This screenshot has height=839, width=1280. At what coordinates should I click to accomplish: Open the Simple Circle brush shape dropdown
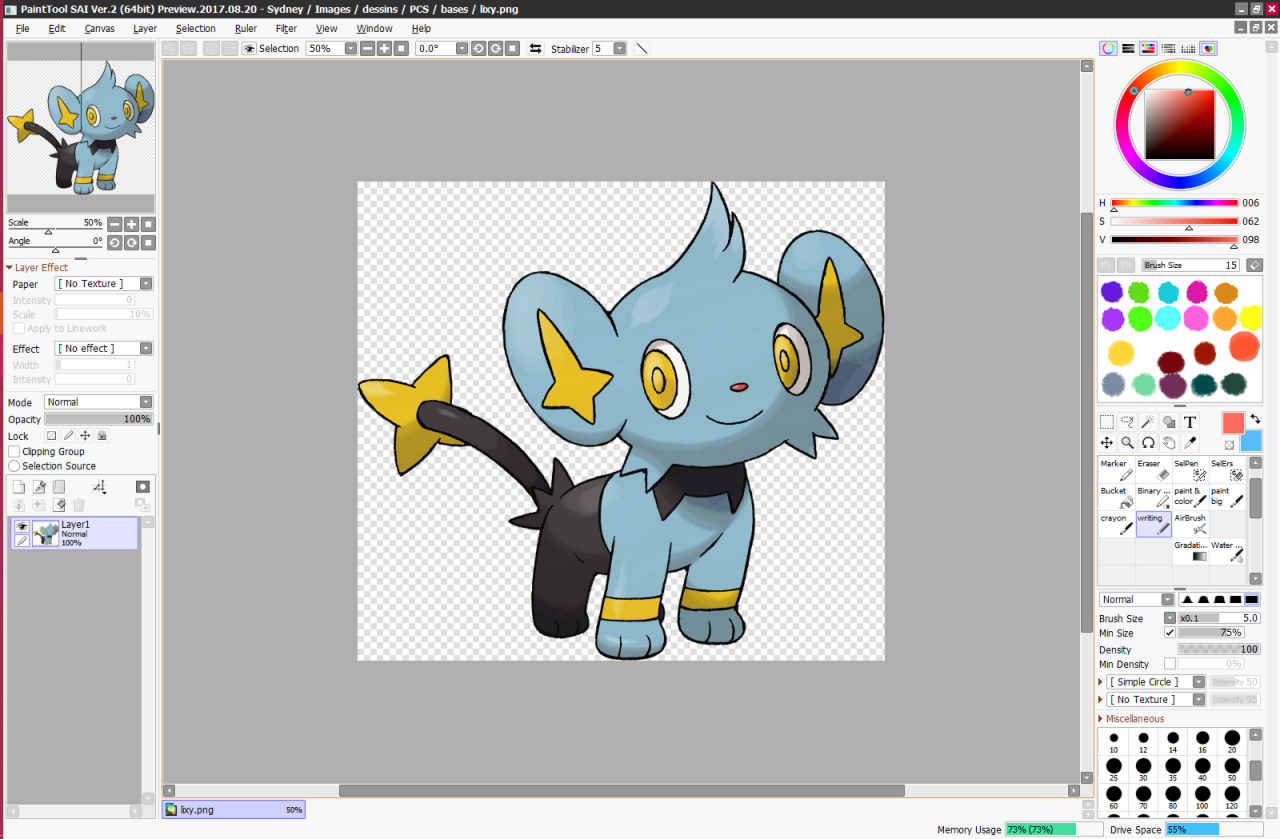[x=1198, y=682]
